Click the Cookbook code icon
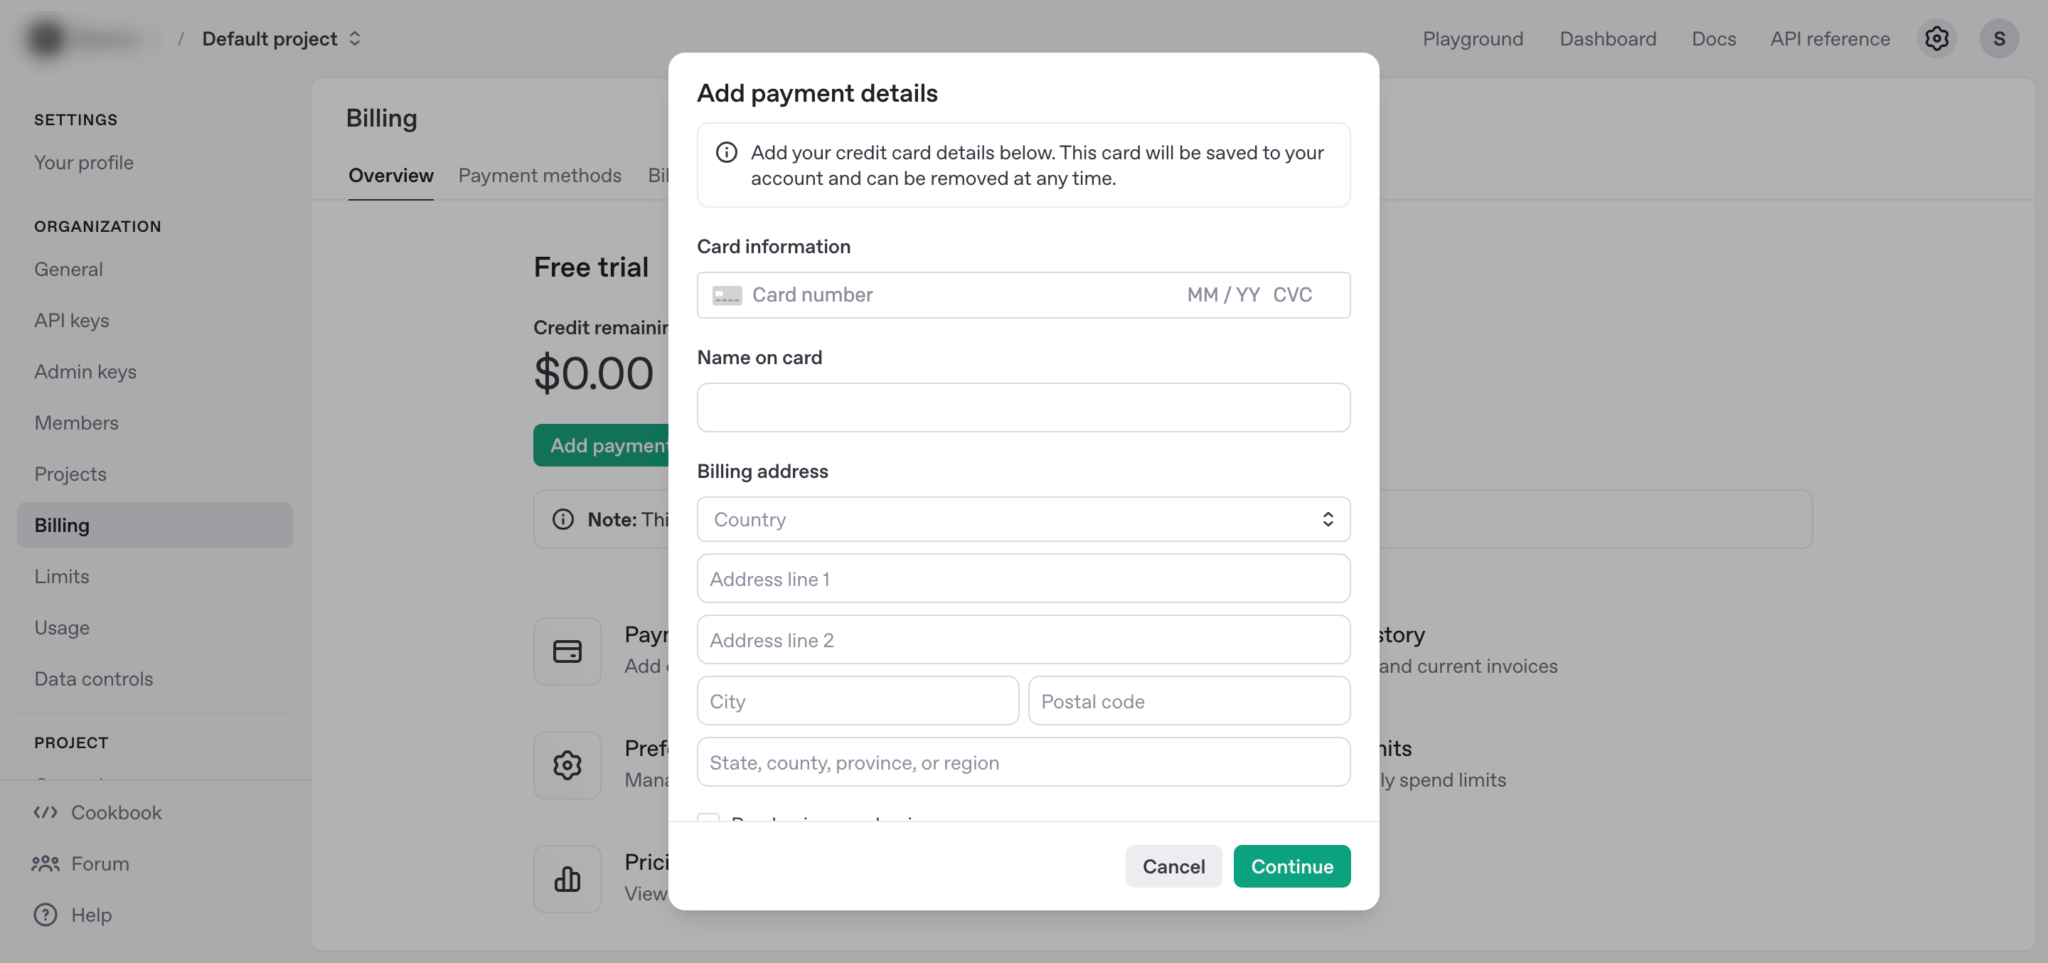This screenshot has height=963, width=2048. (45, 812)
